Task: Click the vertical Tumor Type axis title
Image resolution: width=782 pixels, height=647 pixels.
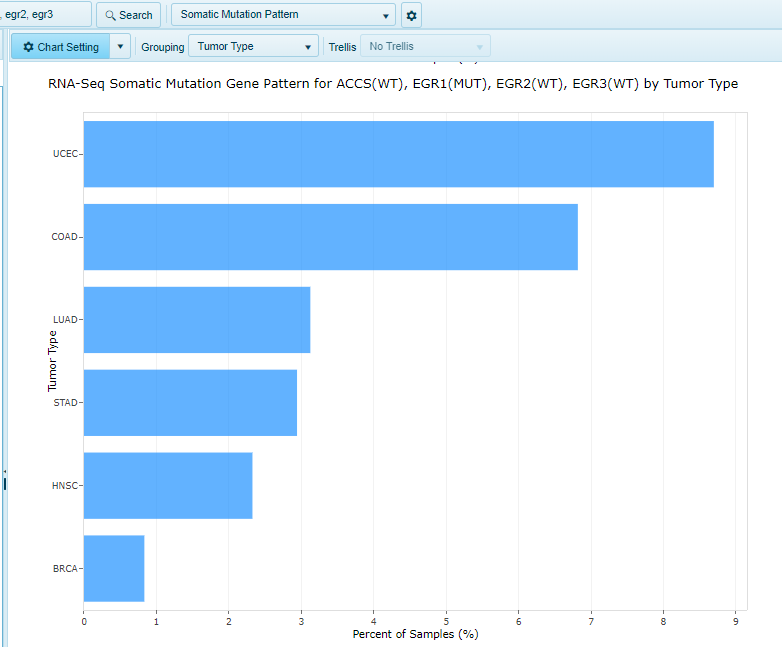Action: [x=52, y=361]
